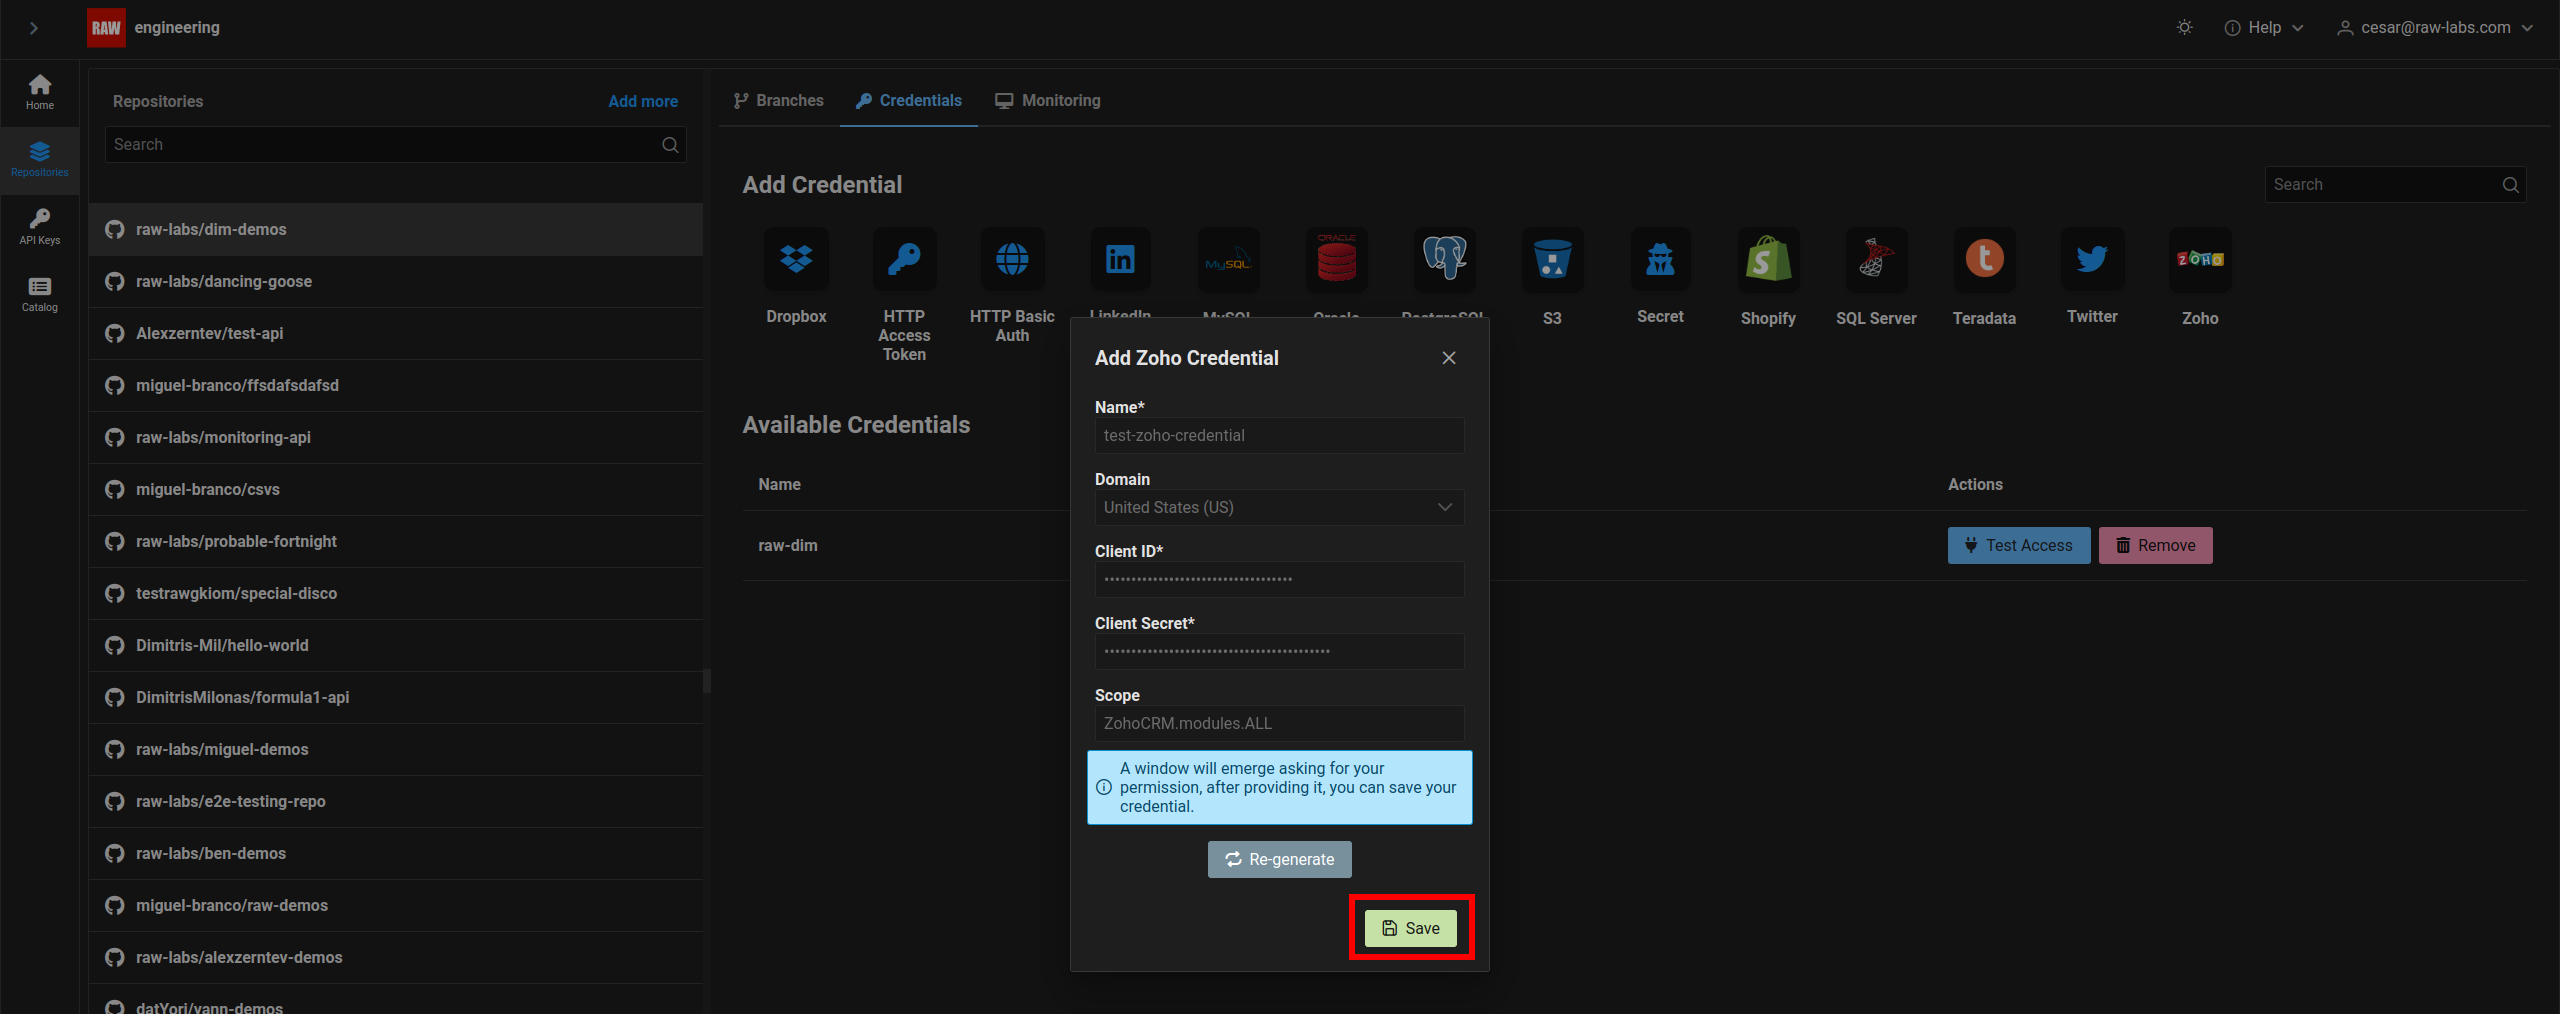Expand the collapsed sidebar chevron
Image resolution: width=2560 pixels, height=1014 pixels.
34,28
